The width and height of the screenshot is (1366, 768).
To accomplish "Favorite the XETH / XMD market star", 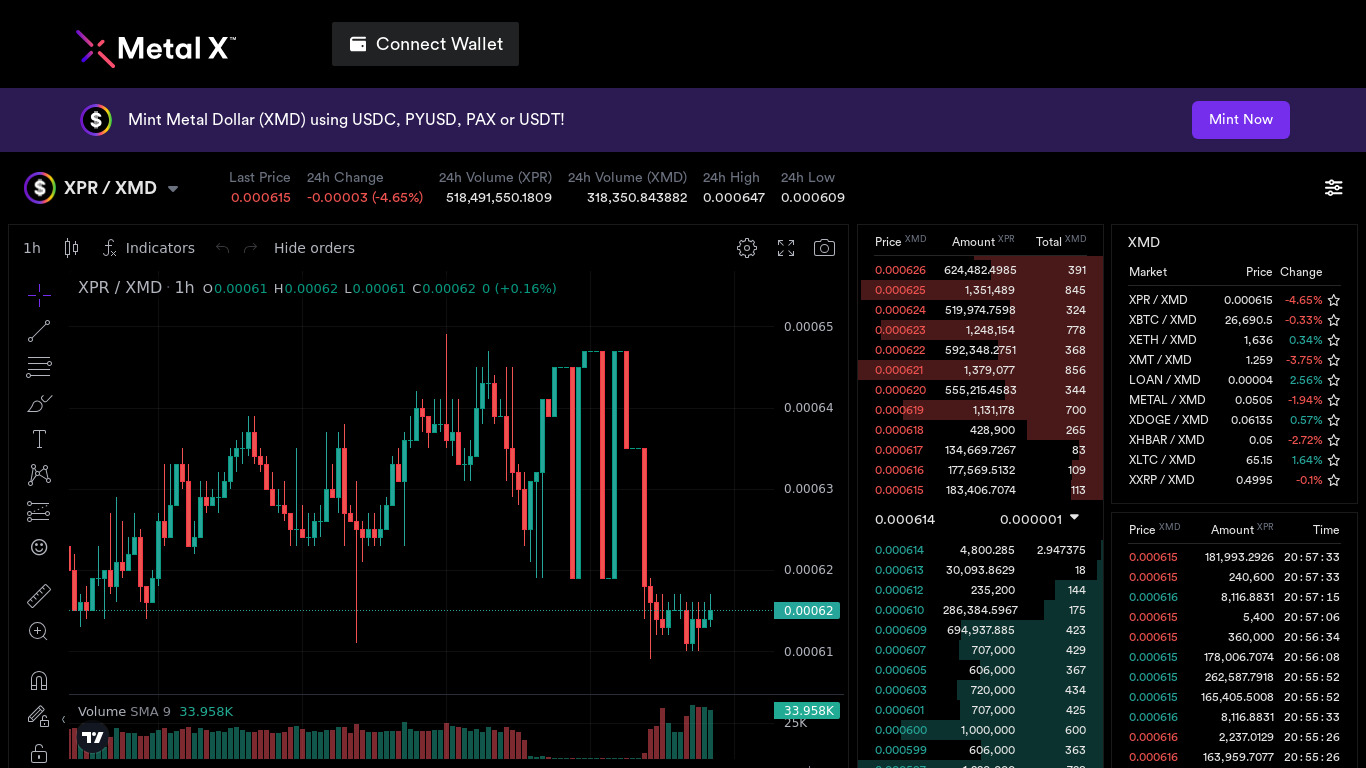I will 1333,340.
